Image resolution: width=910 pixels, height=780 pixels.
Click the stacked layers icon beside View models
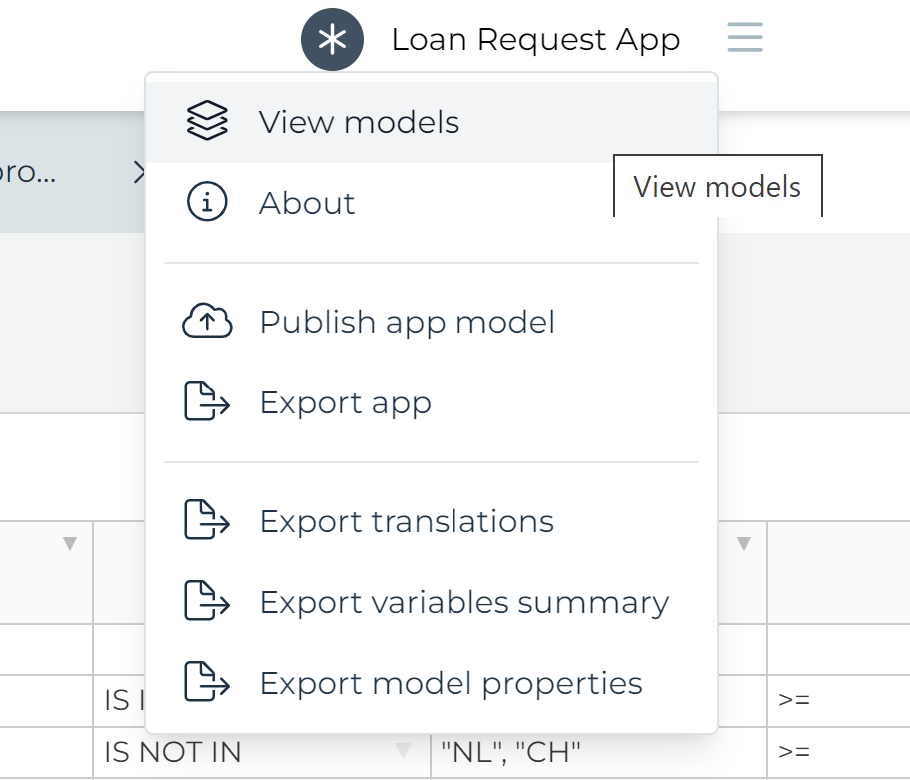[x=206, y=122]
